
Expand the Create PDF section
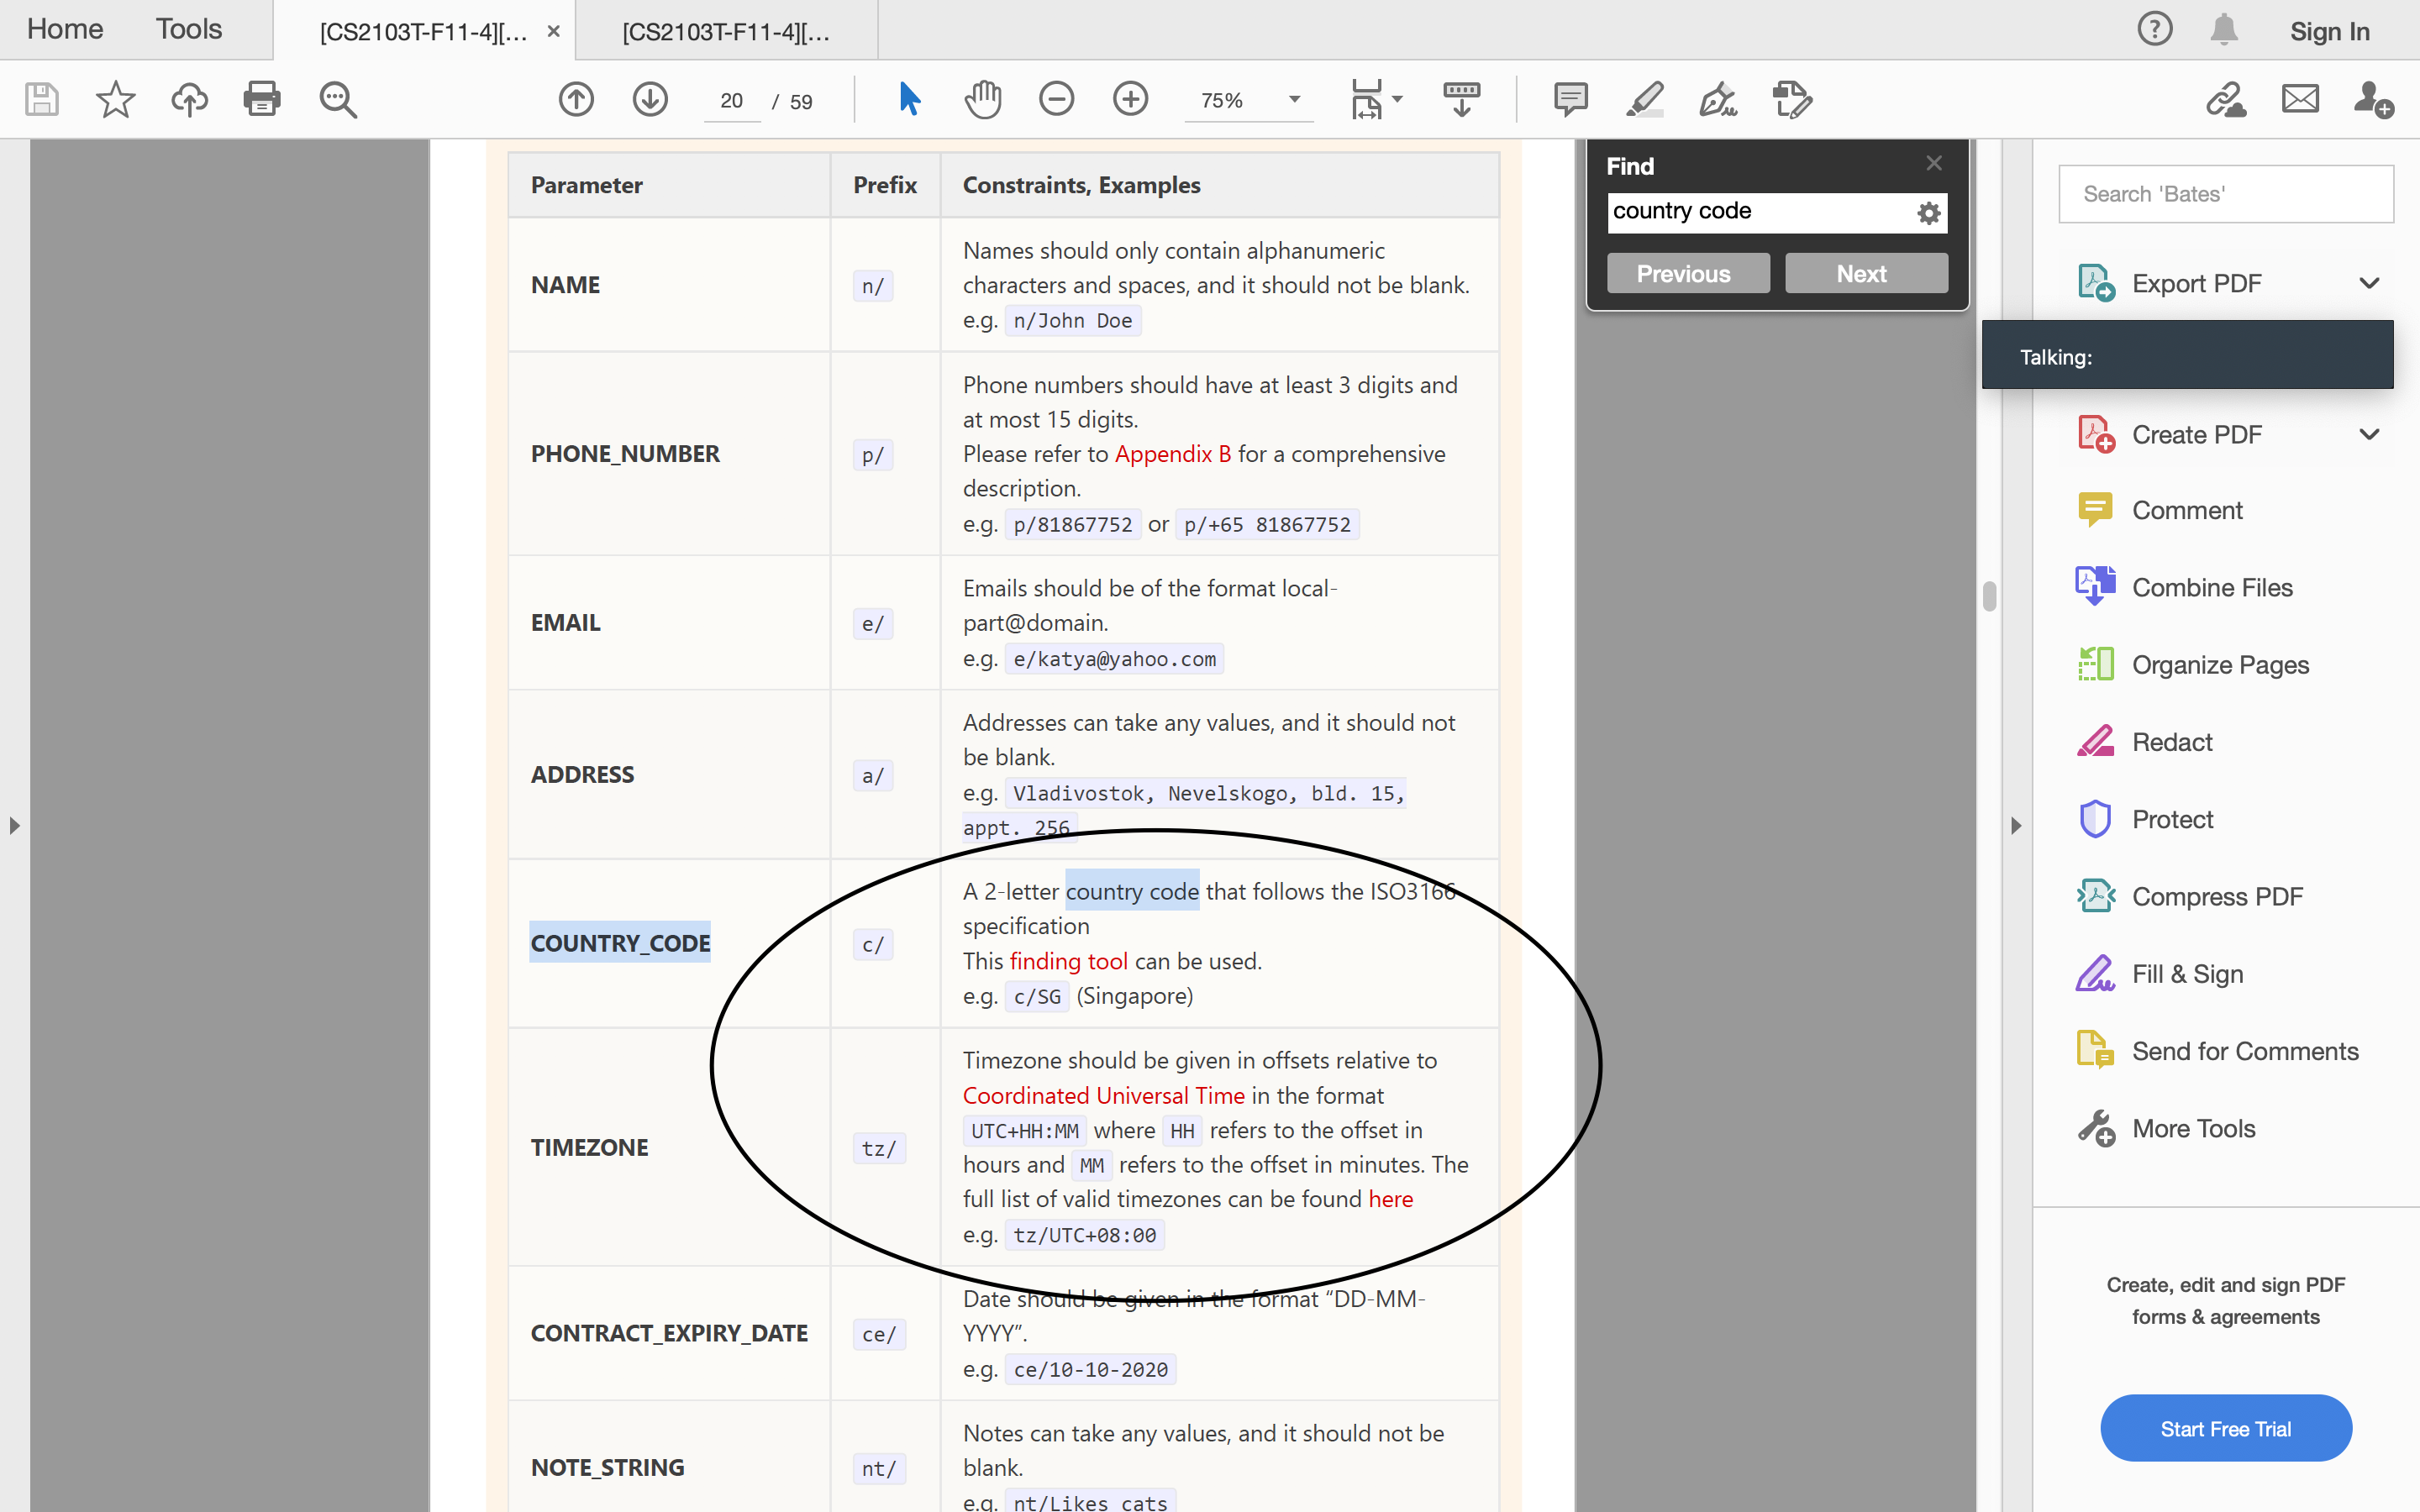pyautogui.click(x=2368, y=434)
